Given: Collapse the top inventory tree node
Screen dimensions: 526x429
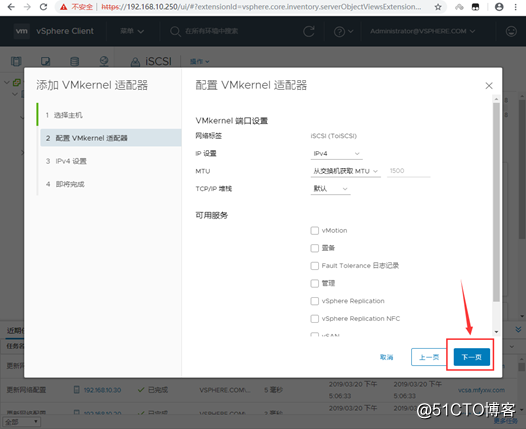Looking at the screenshot, I should pyautogui.click(x=7, y=82).
